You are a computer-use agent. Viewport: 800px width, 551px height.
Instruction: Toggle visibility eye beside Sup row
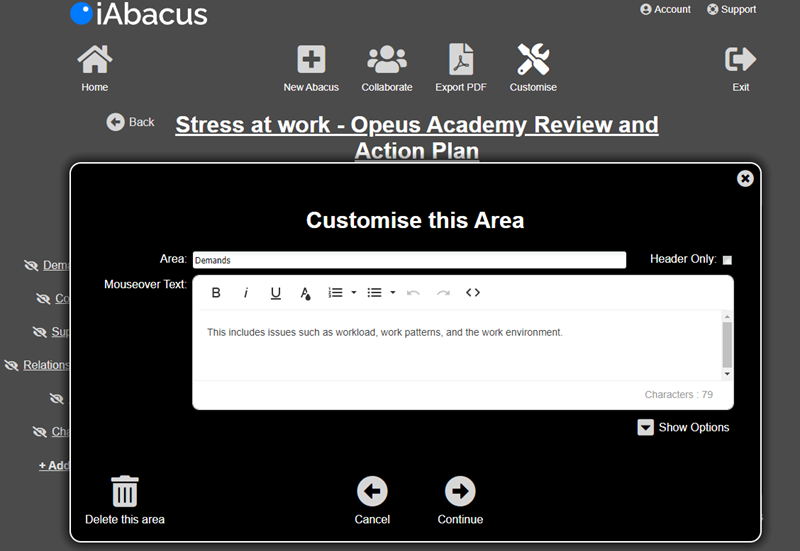[x=40, y=332]
